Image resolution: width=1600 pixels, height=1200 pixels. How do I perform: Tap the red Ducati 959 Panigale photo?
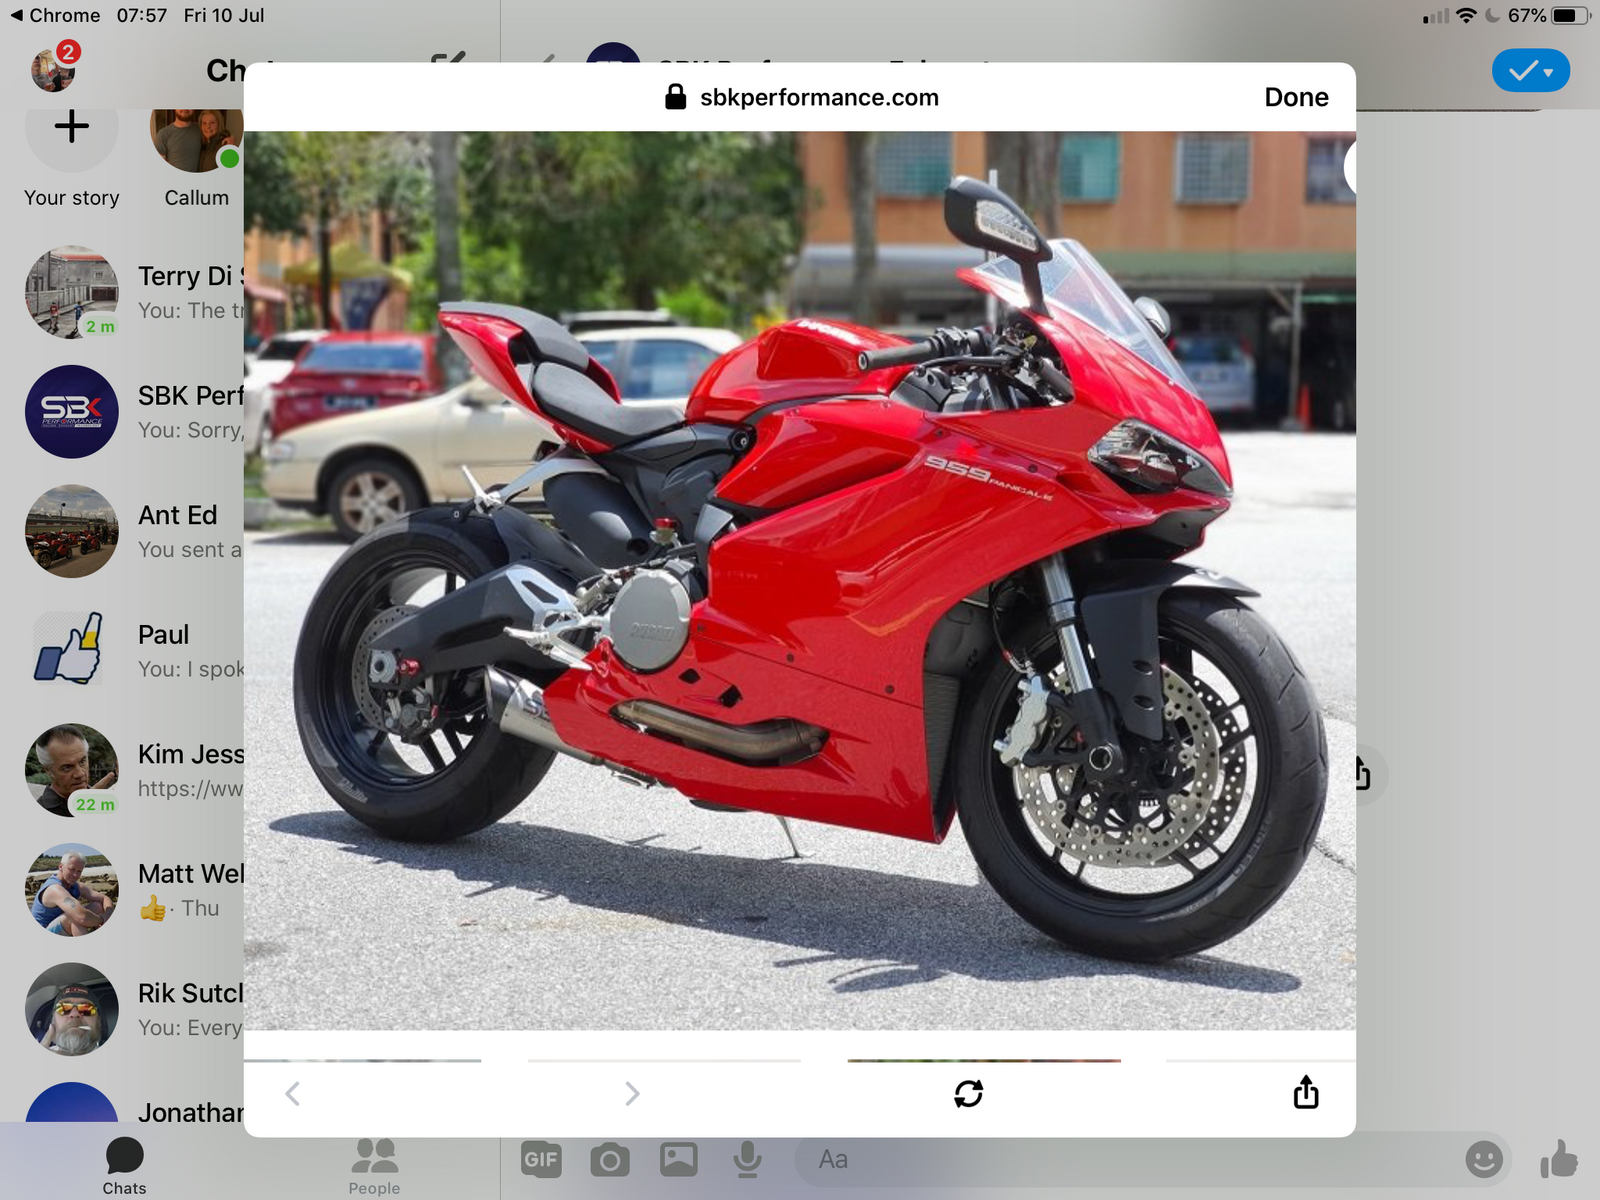pyautogui.click(x=800, y=580)
